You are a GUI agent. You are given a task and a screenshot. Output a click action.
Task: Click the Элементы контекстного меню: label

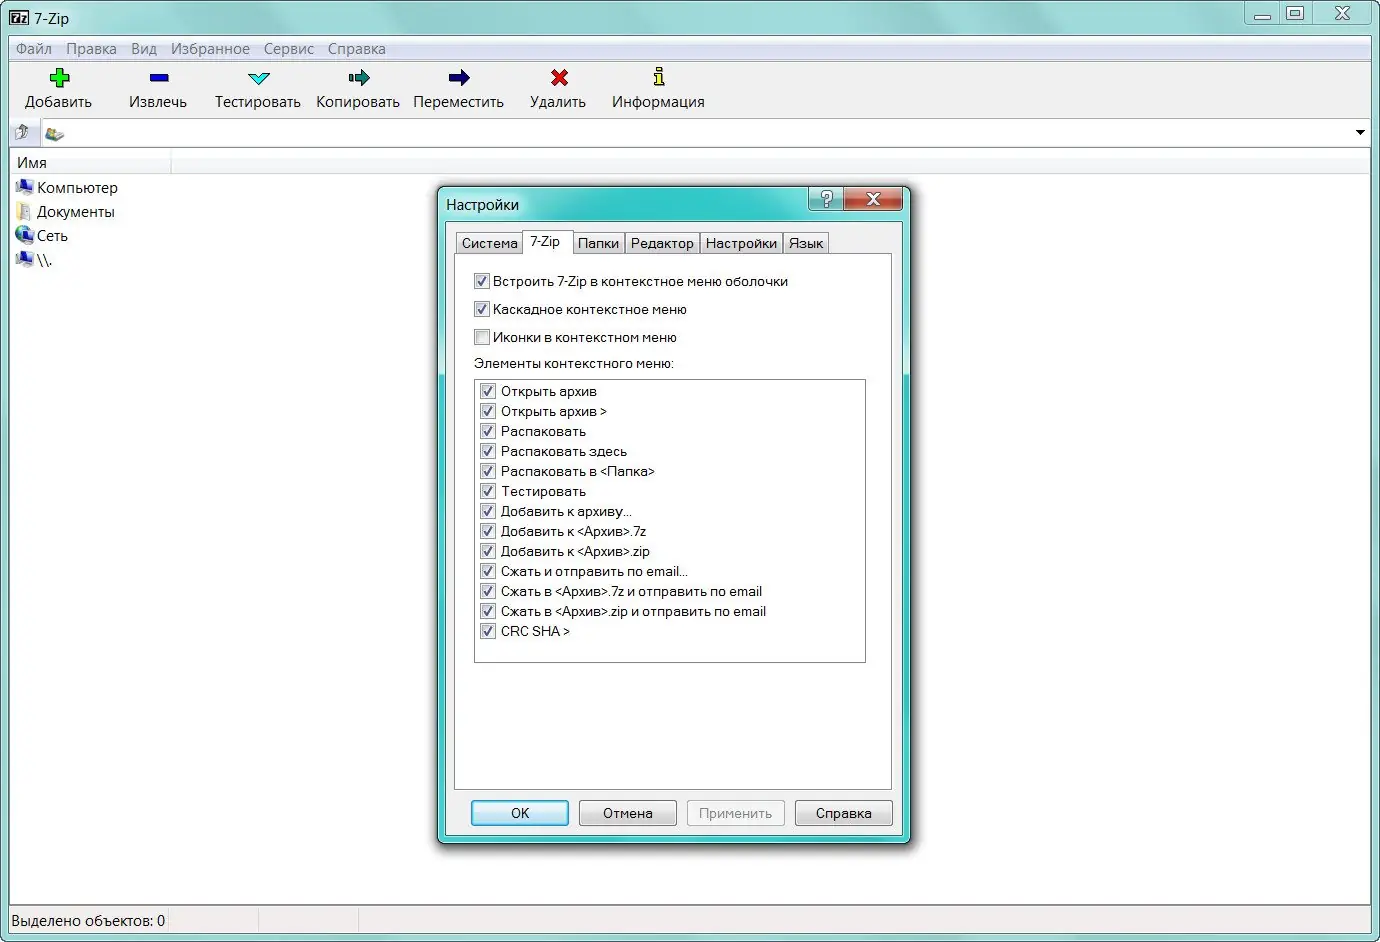click(x=574, y=363)
